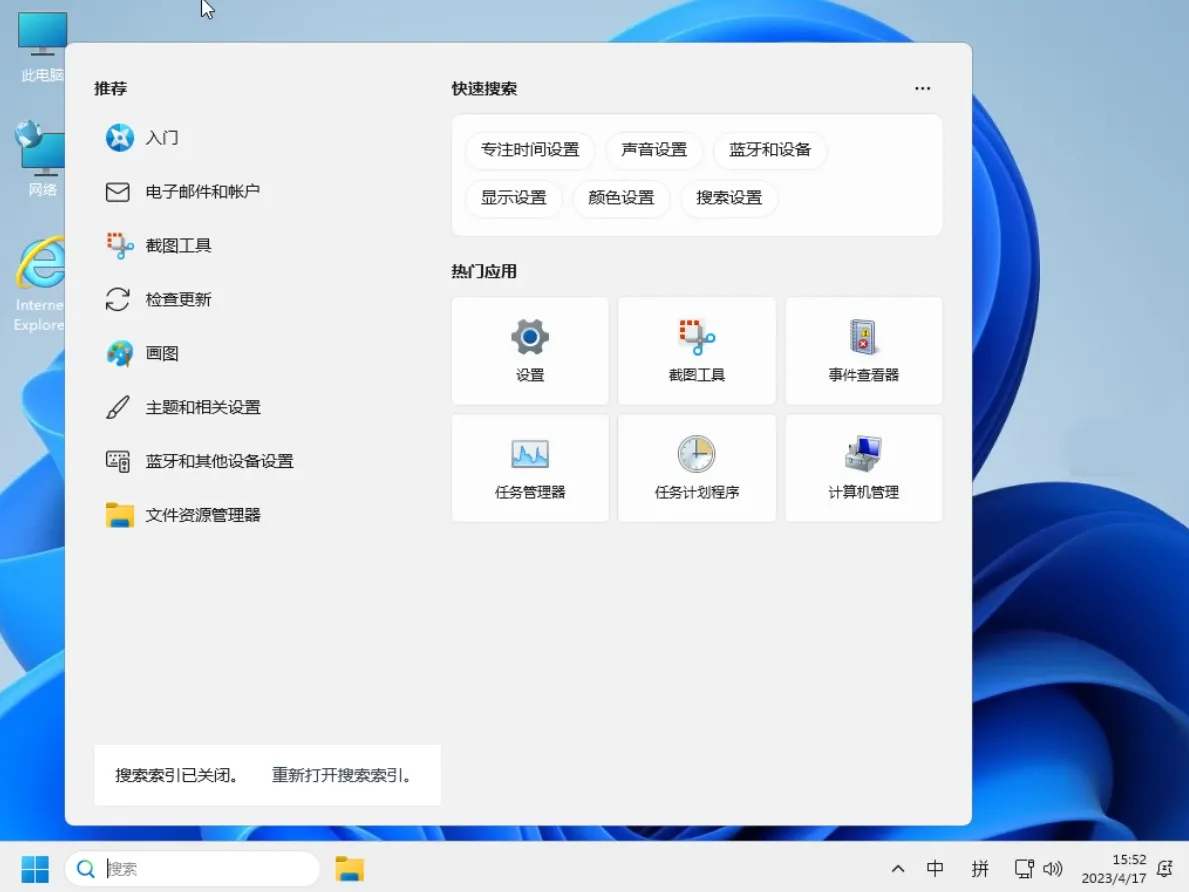Open volume flyout to adjust sound level

click(1053, 868)
